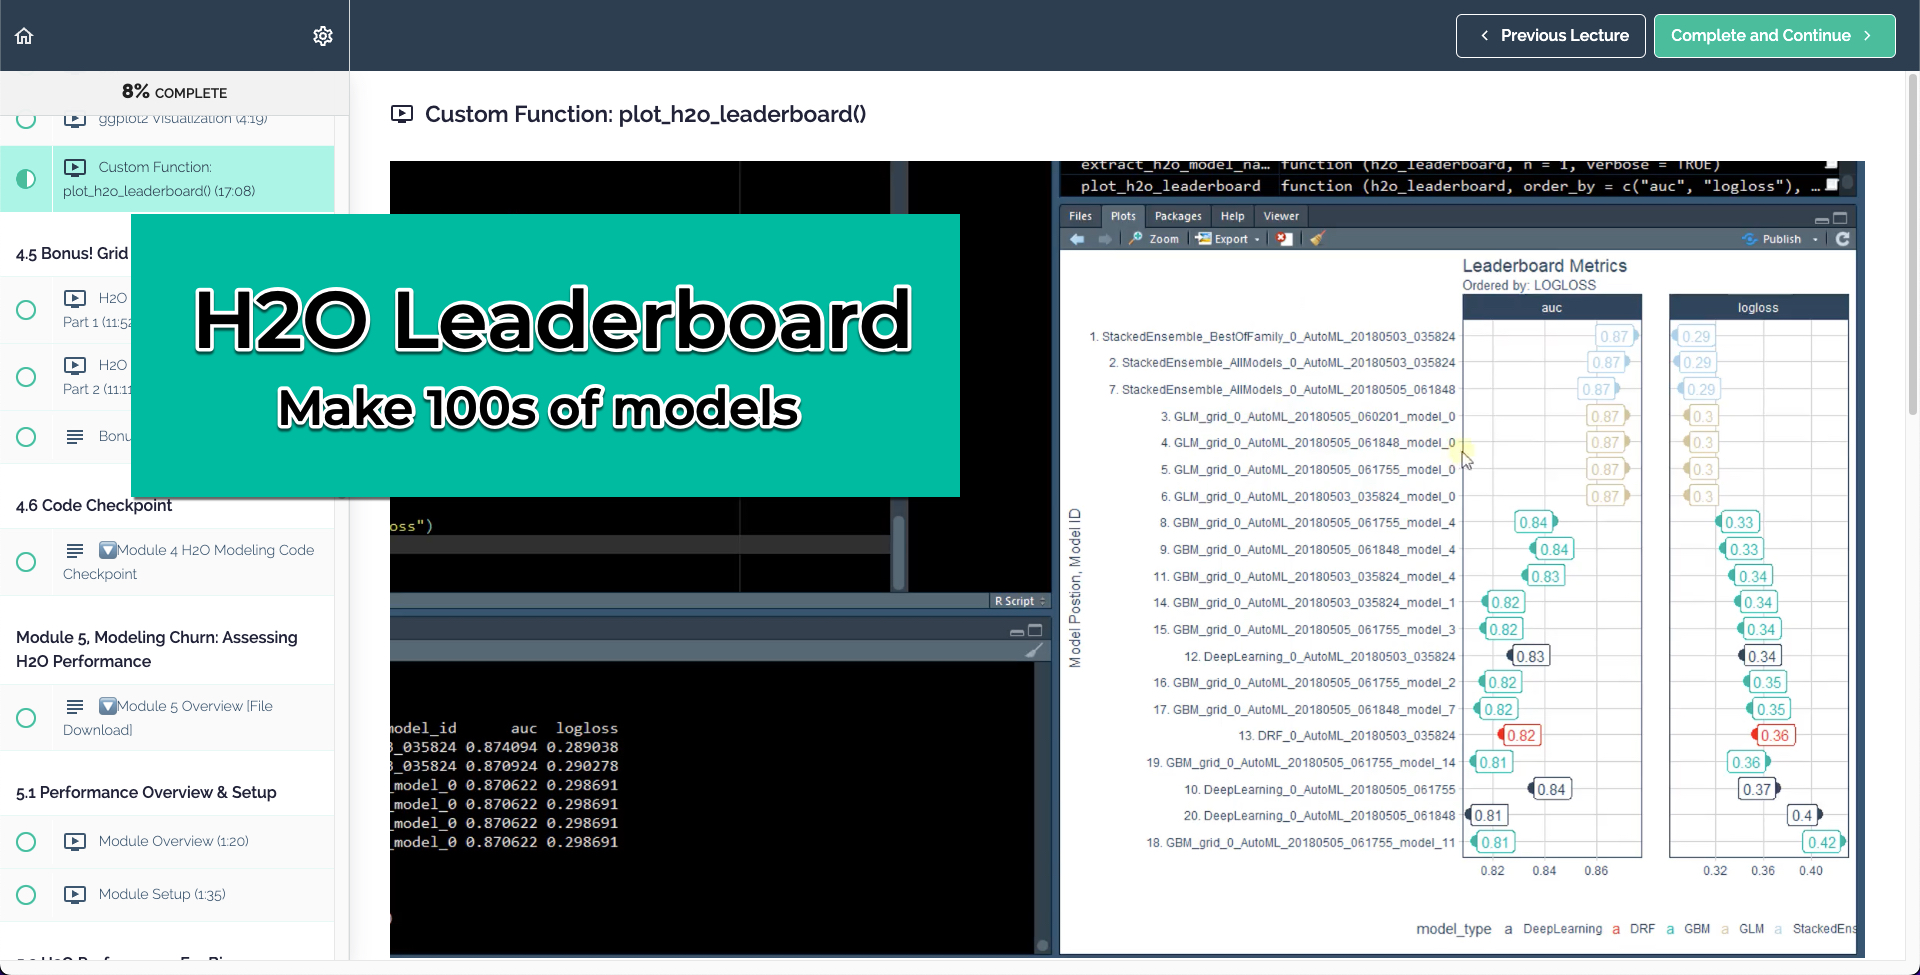This screenshot has width=1920, height=975.
Task: Toggle completion circle for Custom Function lecture
Action: (x=26, y=179)
